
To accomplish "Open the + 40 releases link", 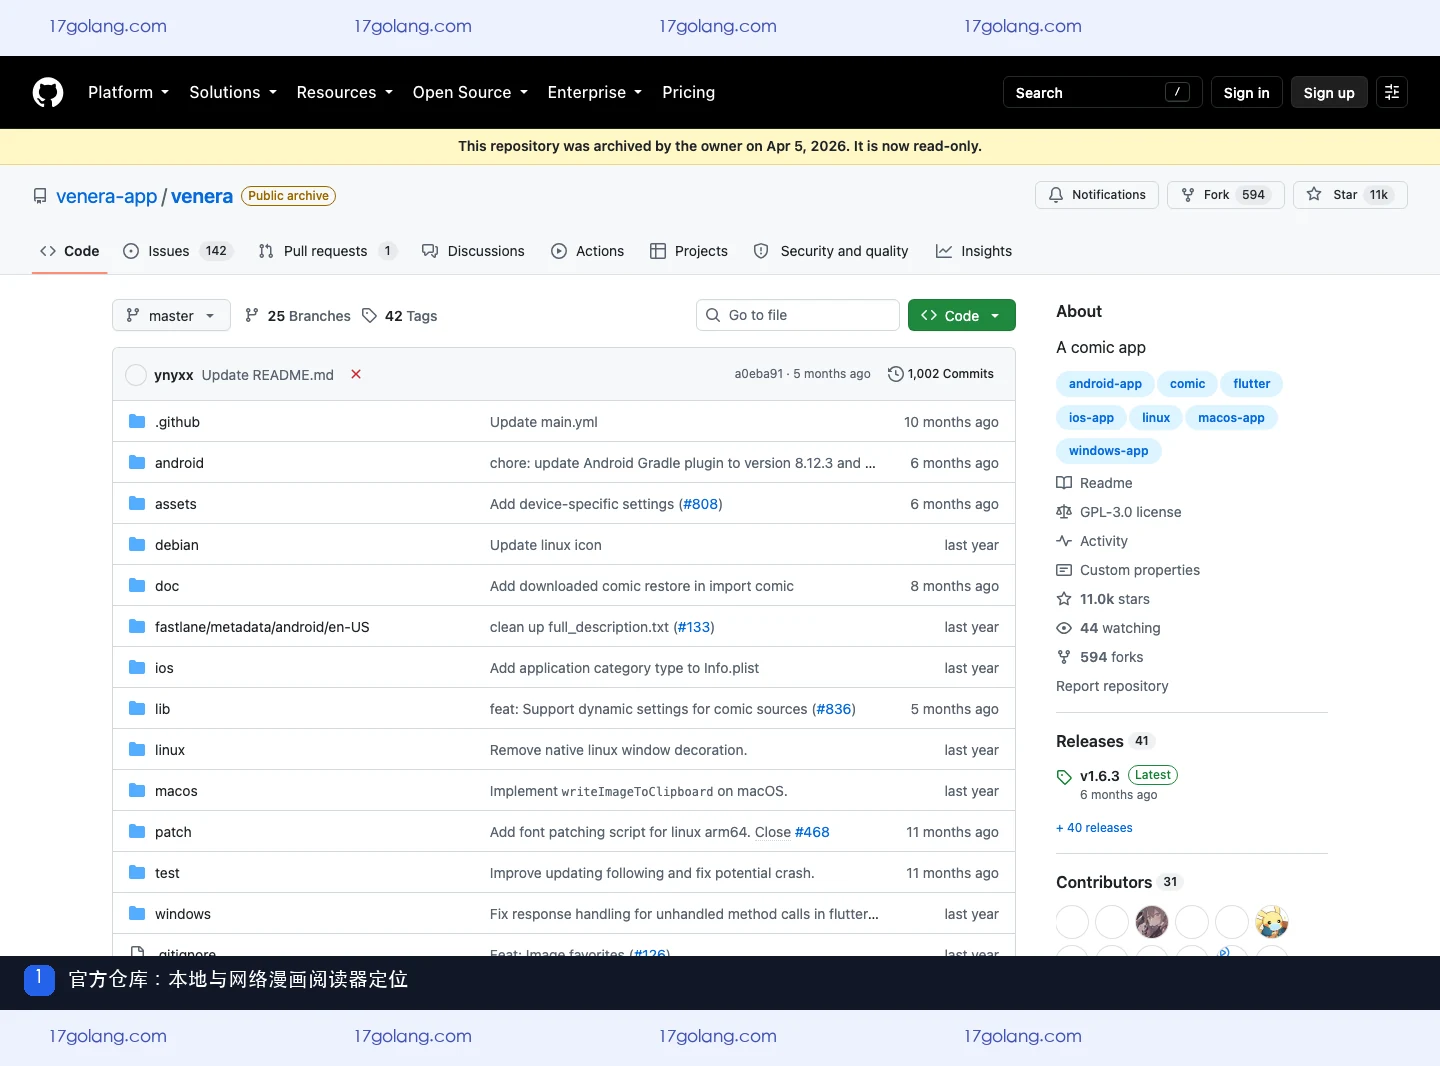I will click(x=1094, y=828).
